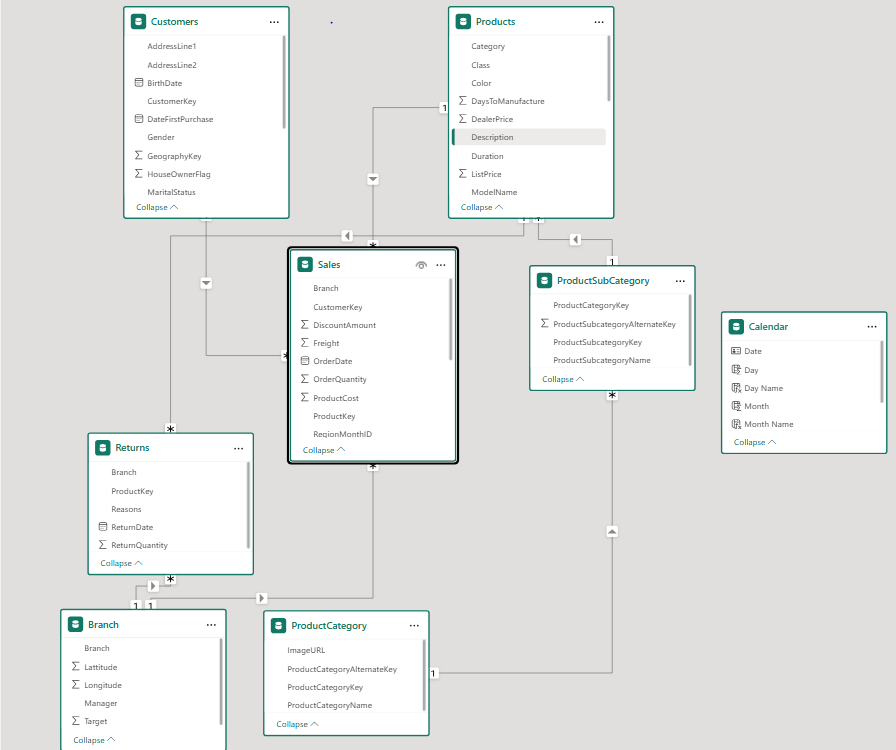Click the Branch table database icon
Image resolution: width=896 pixels, height=750 pixels.
click(75, 624)
